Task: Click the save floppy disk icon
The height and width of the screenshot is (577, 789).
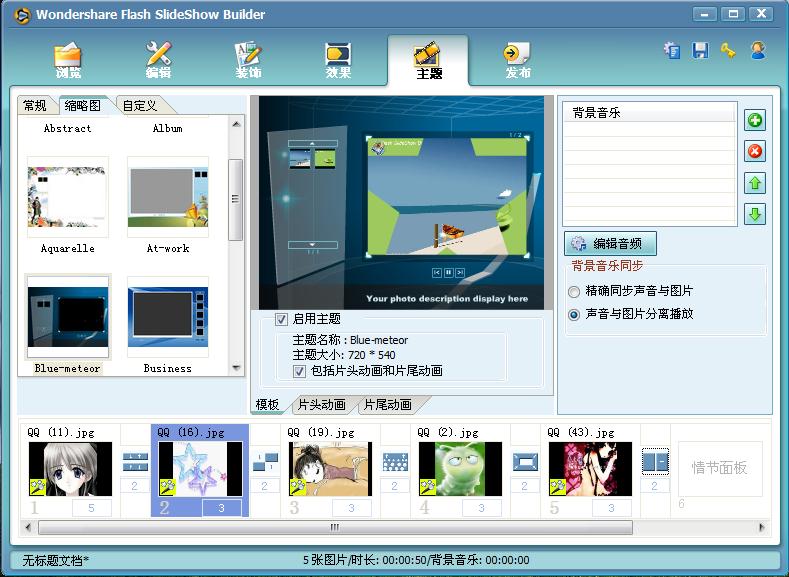Action: pyautogui.click(x=700, y=51)
